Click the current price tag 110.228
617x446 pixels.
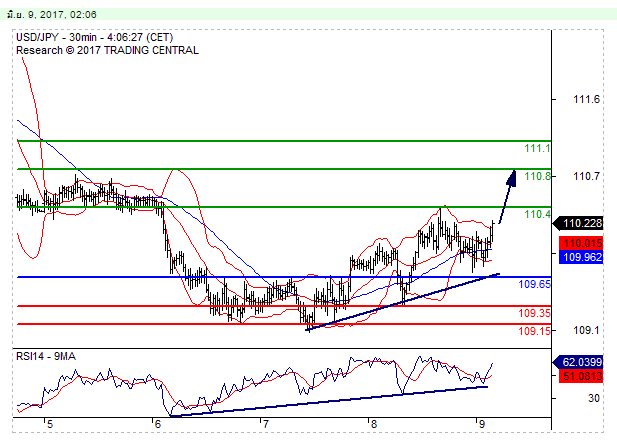pos(578,223)
